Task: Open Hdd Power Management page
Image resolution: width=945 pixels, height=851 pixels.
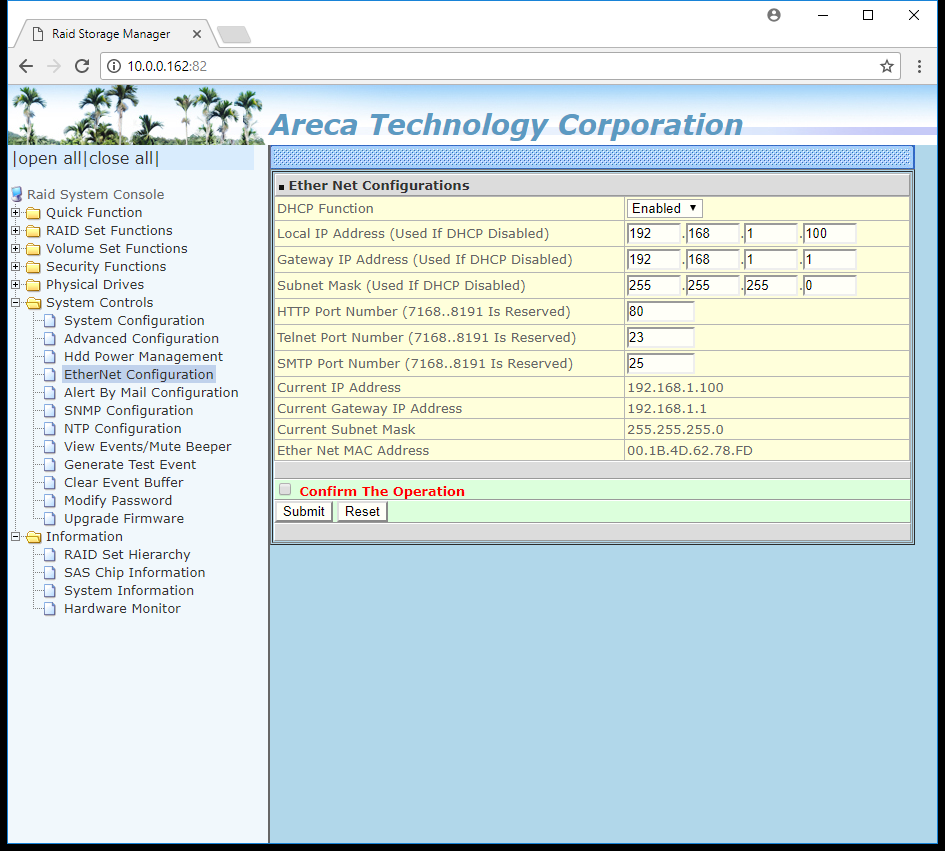Action: coord(143,357)
